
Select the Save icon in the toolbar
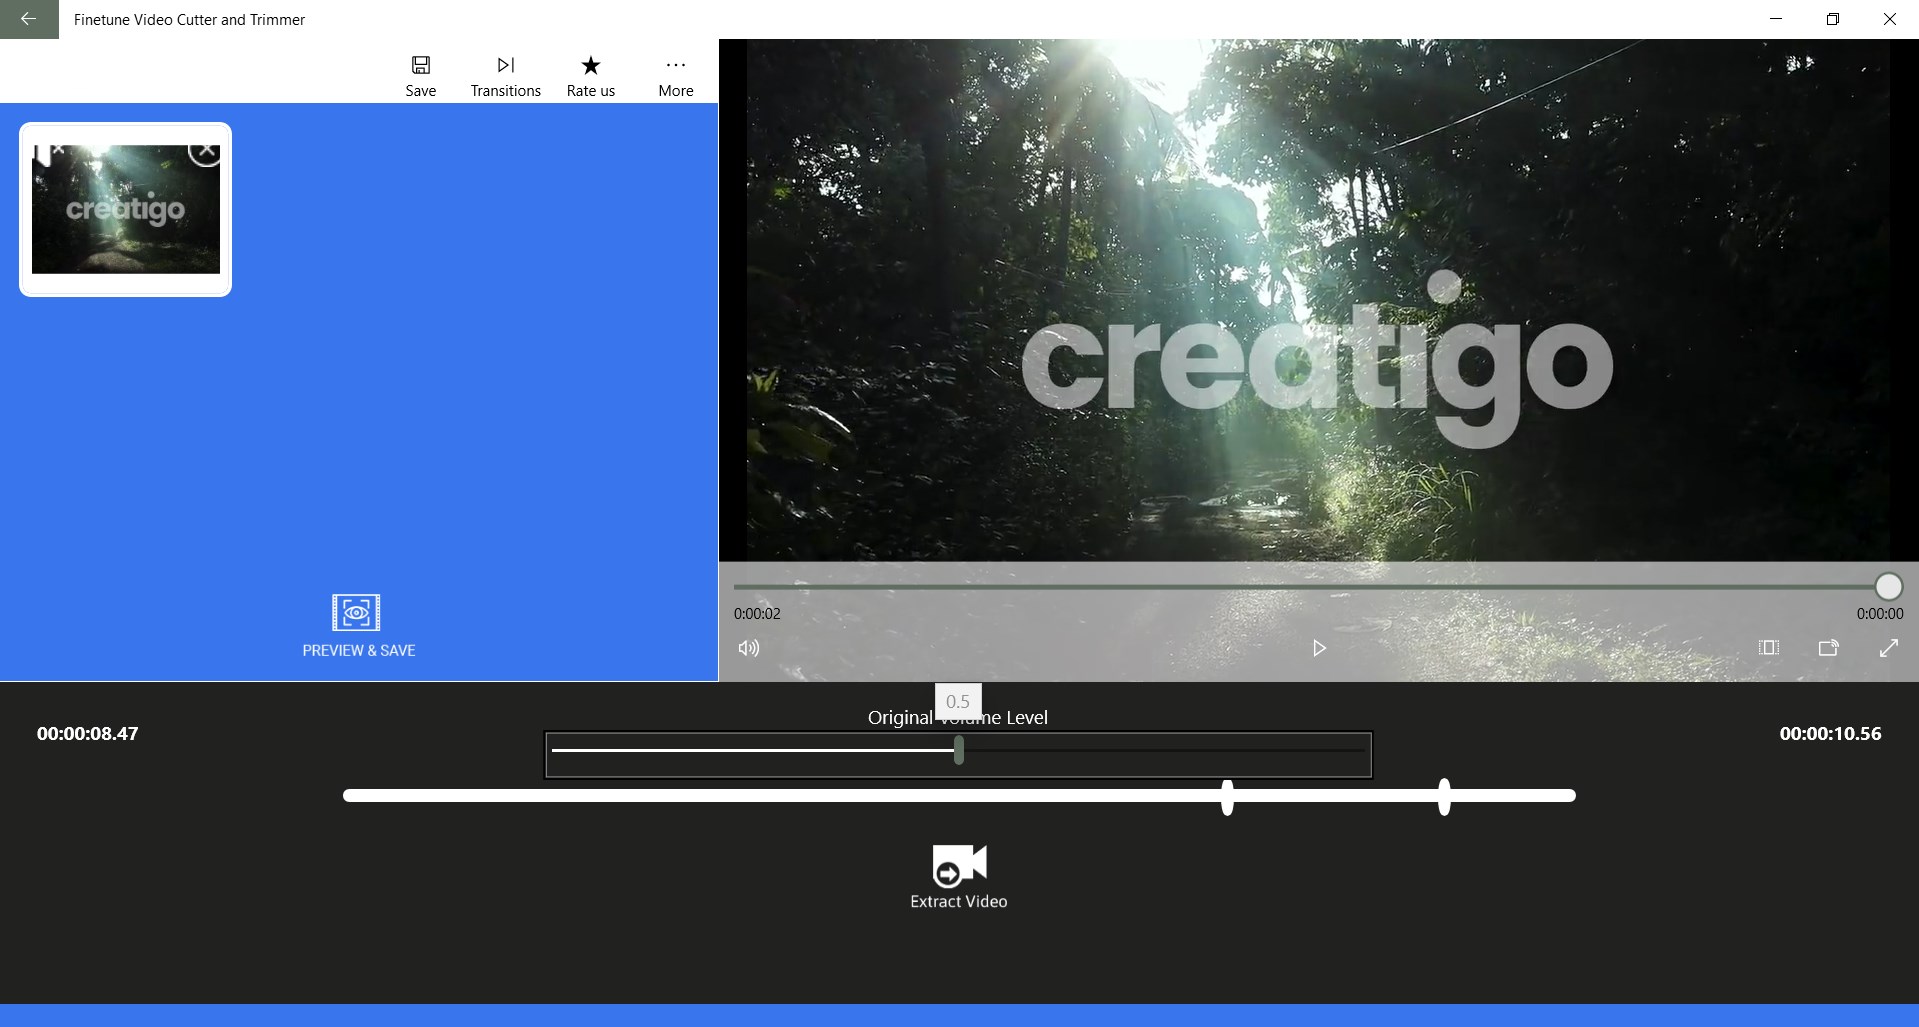[420, 72]
